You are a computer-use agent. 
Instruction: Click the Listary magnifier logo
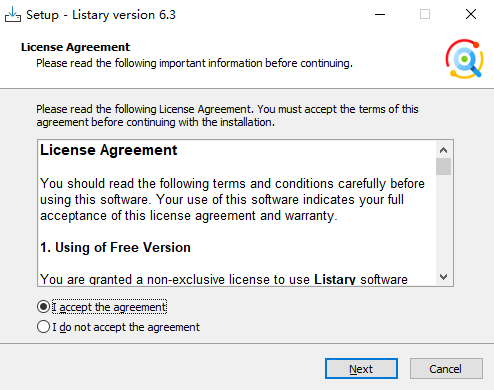point(464,59)
